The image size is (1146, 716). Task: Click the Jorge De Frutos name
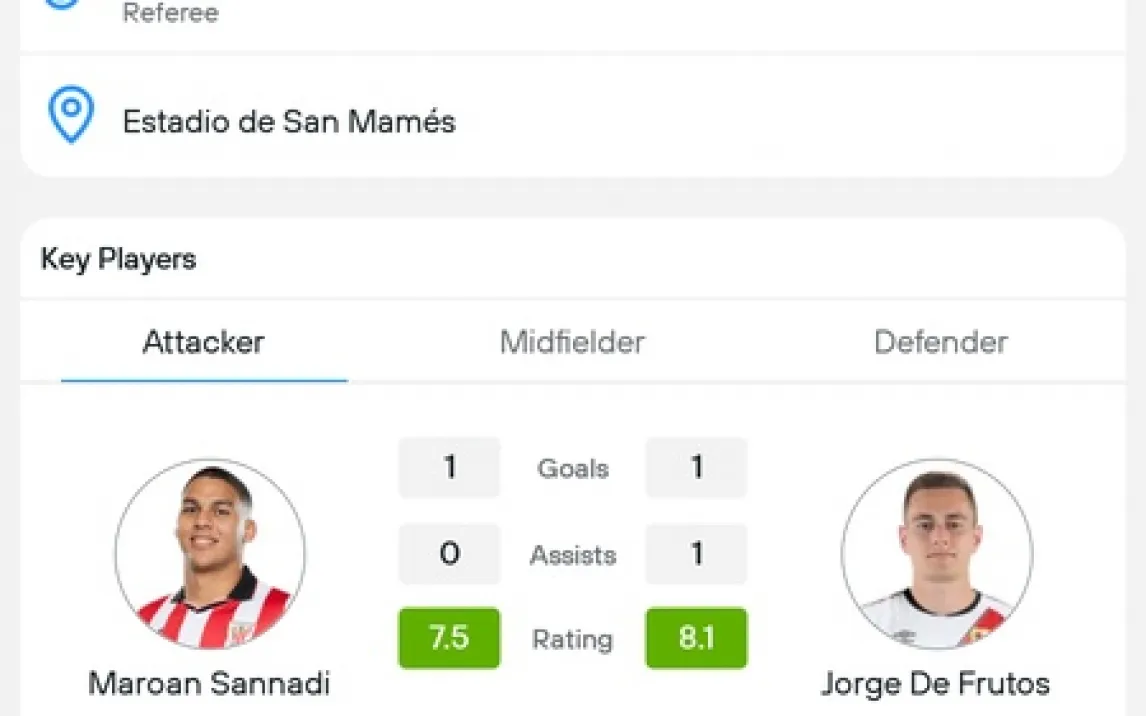(935, 684)
